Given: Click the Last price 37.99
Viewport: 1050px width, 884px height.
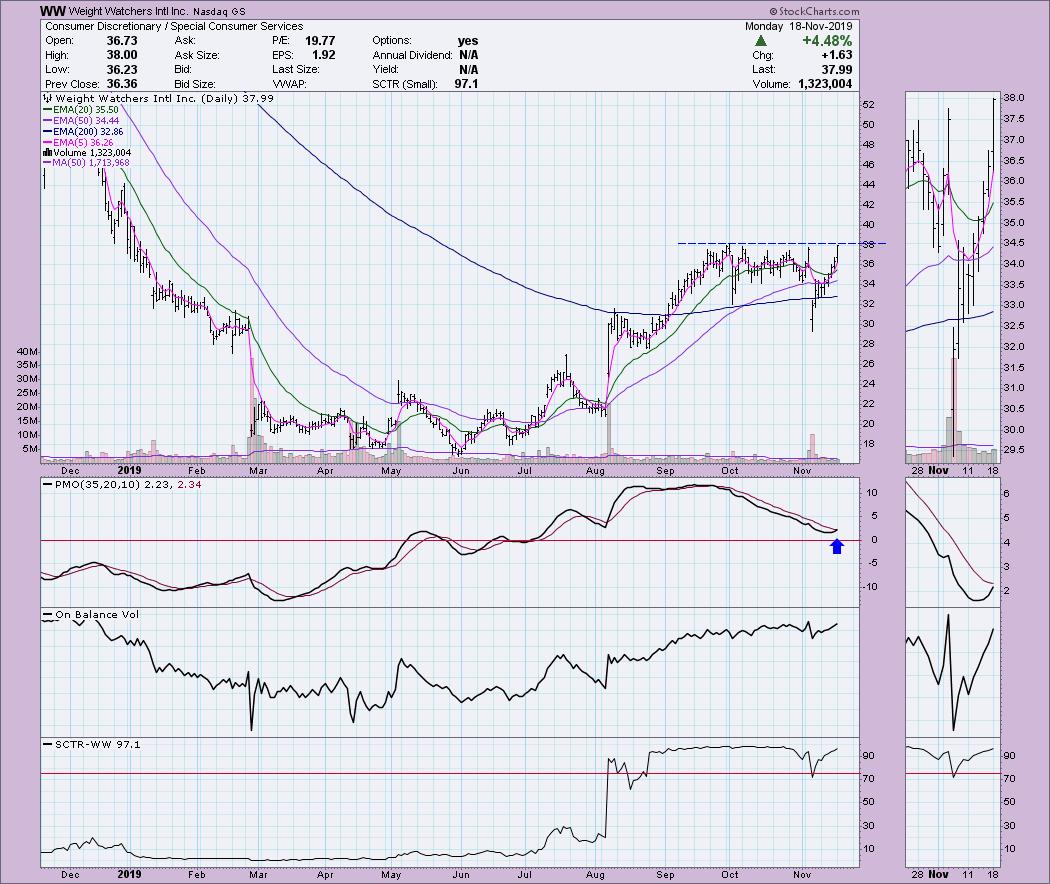Looking at the screenshot, I should pos(837,70).
